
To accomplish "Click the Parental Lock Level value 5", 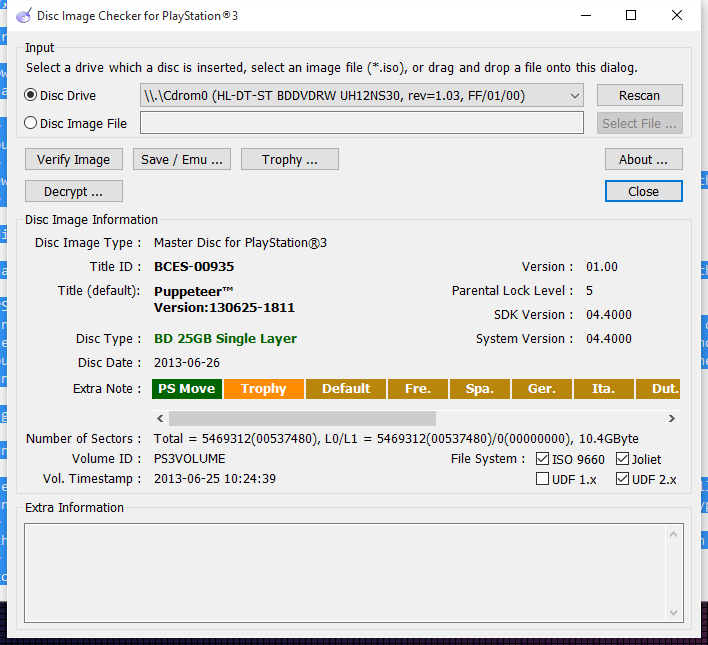I will 589,291.
